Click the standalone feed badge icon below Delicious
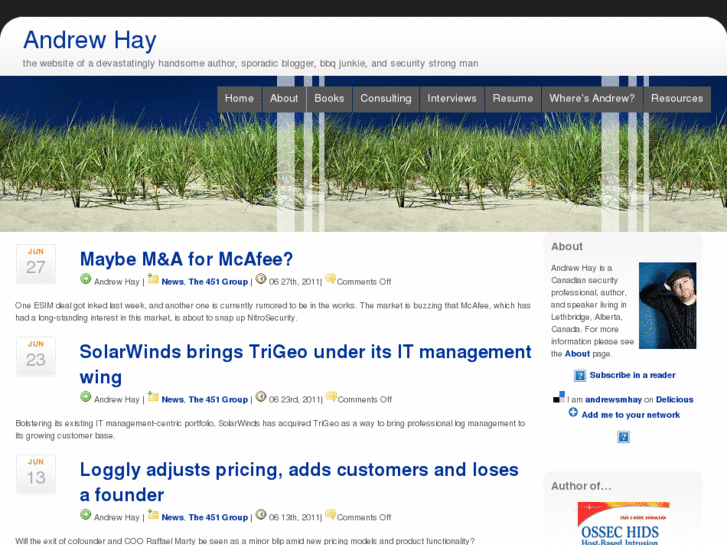Screen dimensions: 727x545 click(x=624, y=437)
